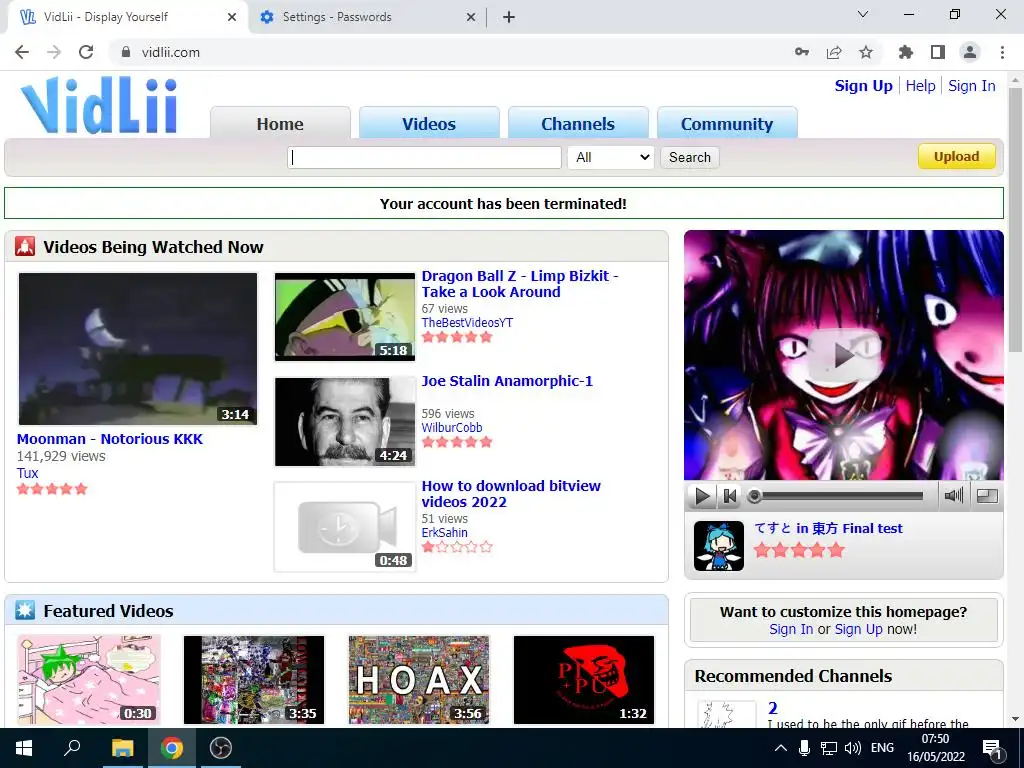
Task: Open the notification center icon
Action: click(991, 749)
